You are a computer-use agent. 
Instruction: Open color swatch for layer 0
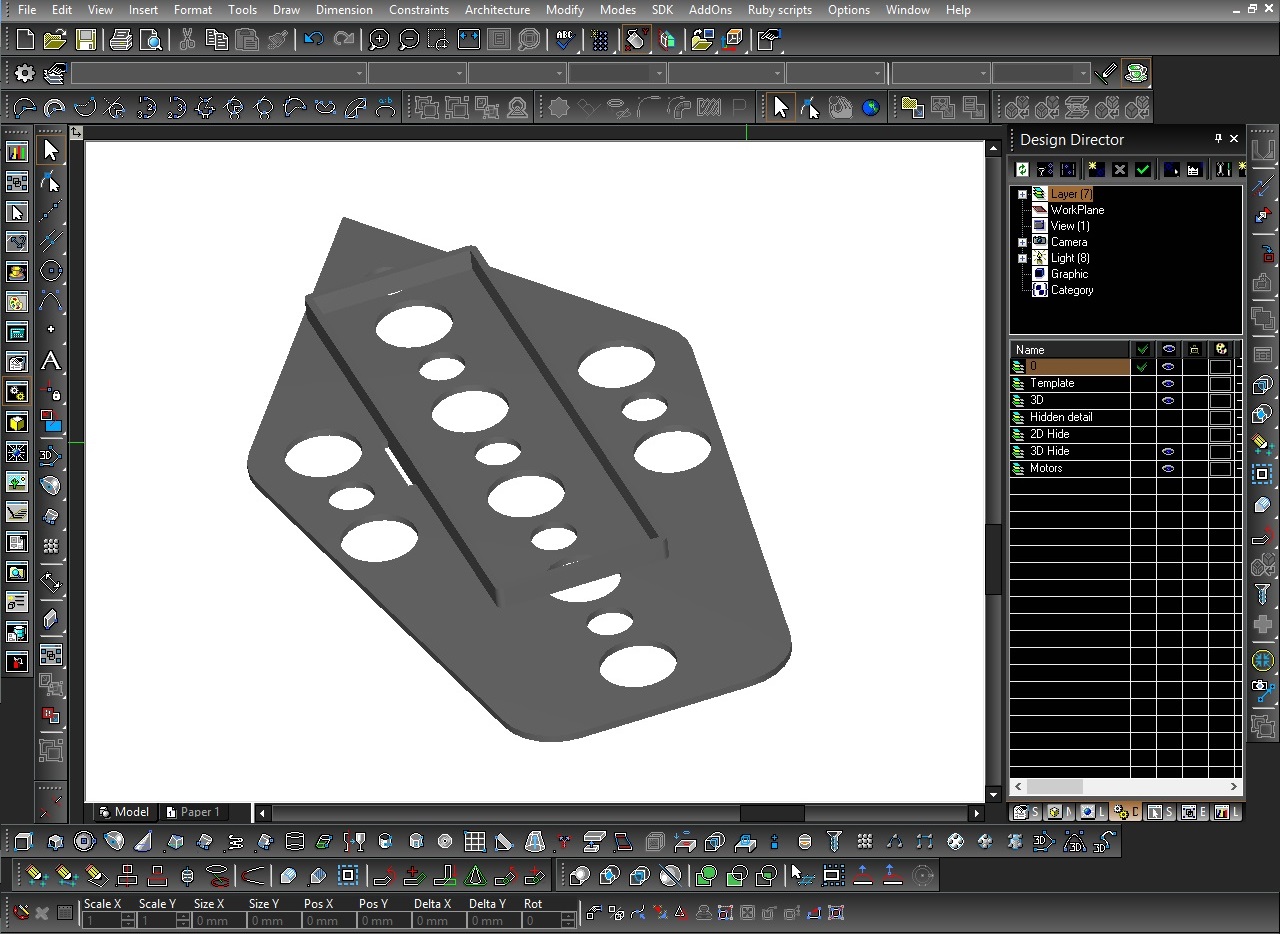point(1220,367)
